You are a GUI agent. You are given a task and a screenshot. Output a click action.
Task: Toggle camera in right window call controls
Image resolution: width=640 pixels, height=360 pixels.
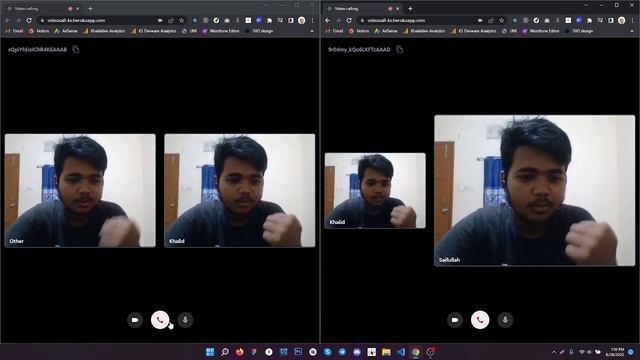coord(455,320)
